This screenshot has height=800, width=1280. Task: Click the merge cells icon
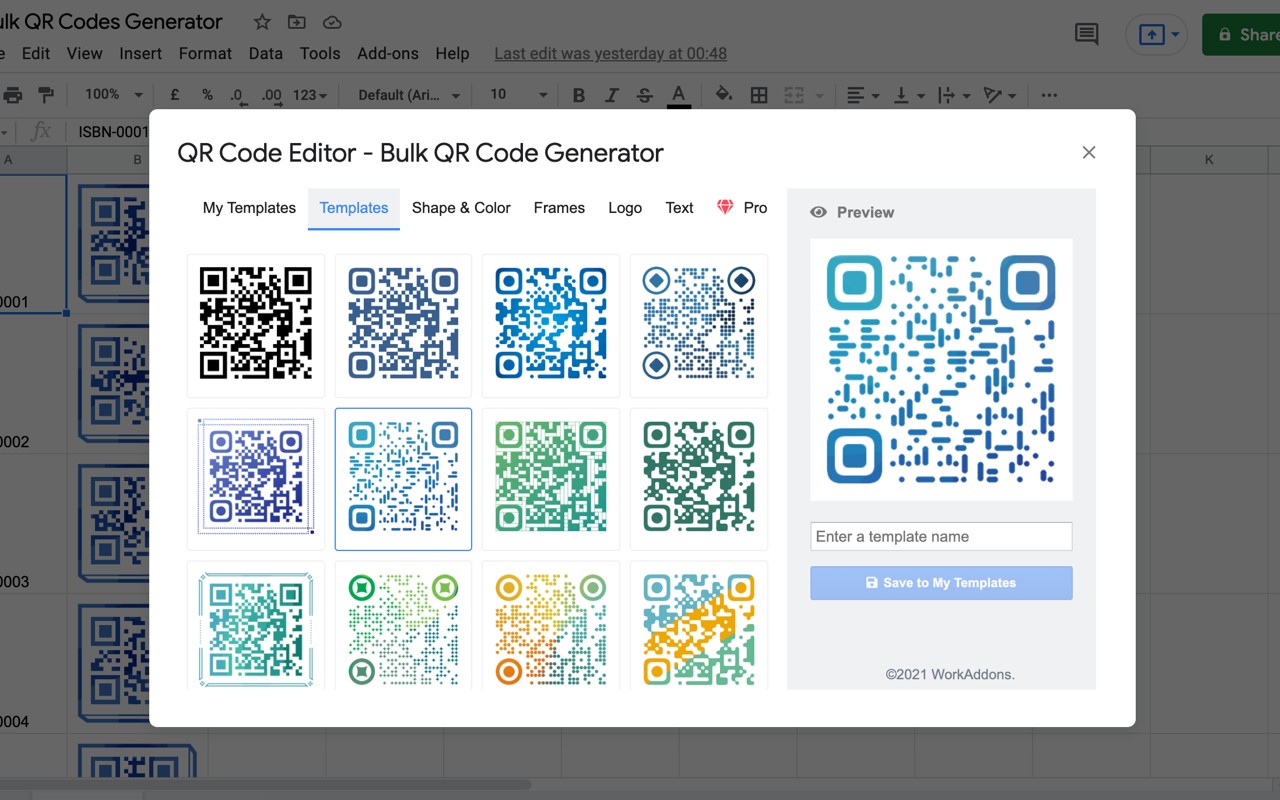click(794, 95)
